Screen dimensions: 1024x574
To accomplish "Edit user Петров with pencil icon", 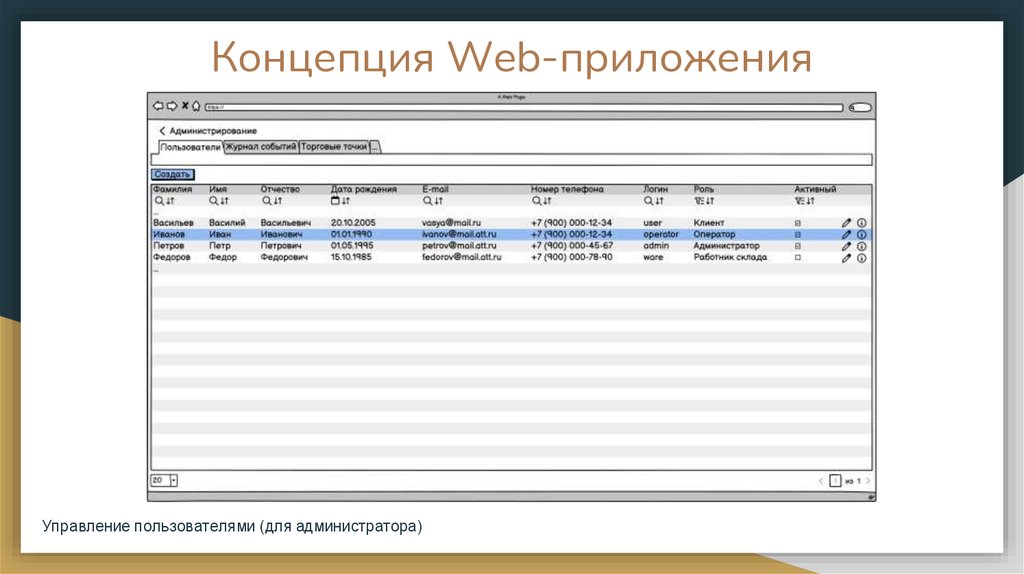I will tap(846, 246).
